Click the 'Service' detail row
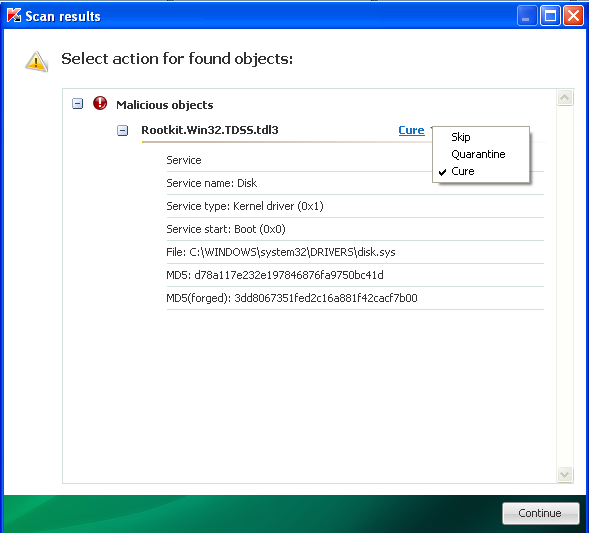Viewport: 589px width, 533px height. (299, 160)
